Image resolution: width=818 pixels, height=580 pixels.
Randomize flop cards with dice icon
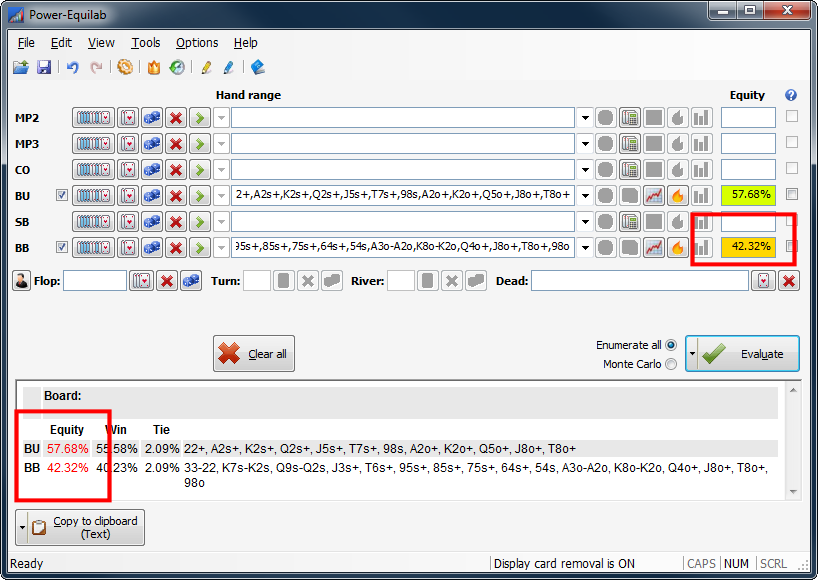191,281
